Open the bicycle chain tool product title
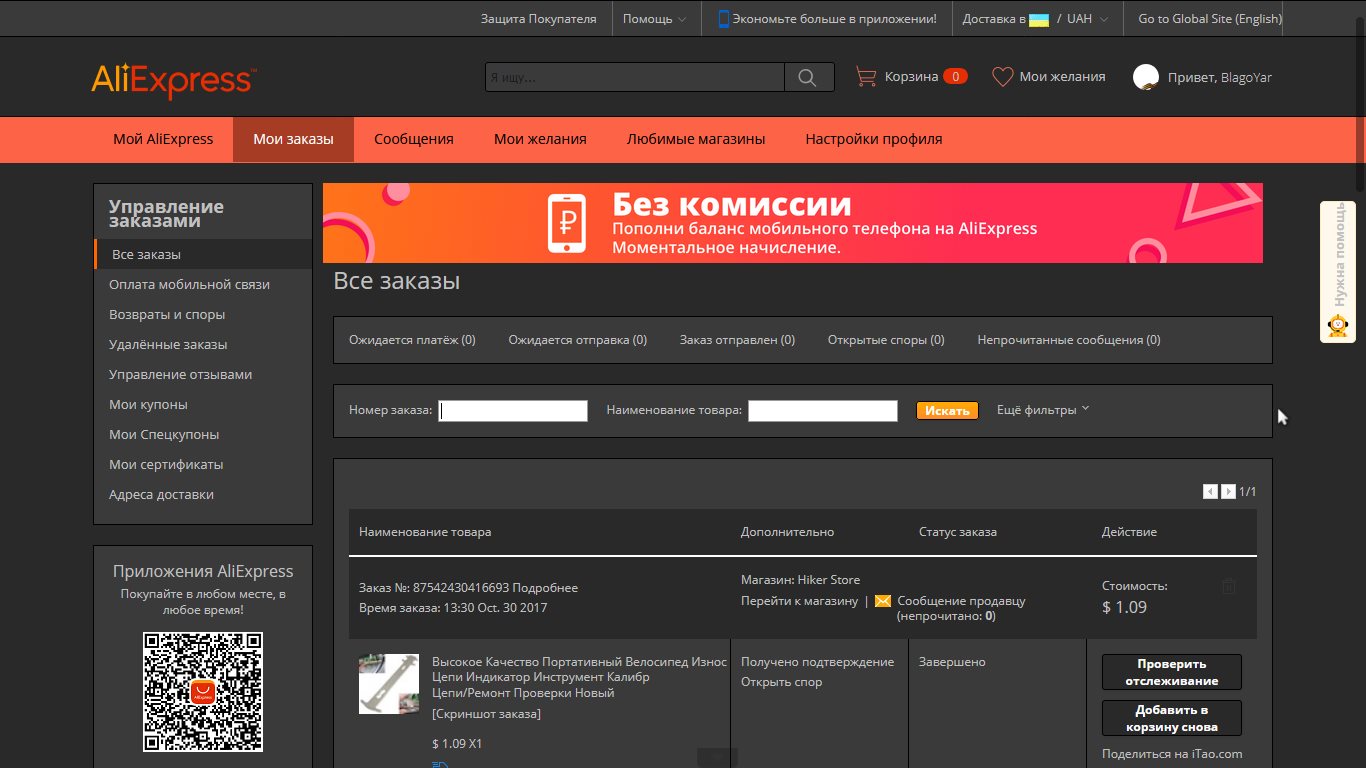The image size is (1366, 768). tap(579, 677)
